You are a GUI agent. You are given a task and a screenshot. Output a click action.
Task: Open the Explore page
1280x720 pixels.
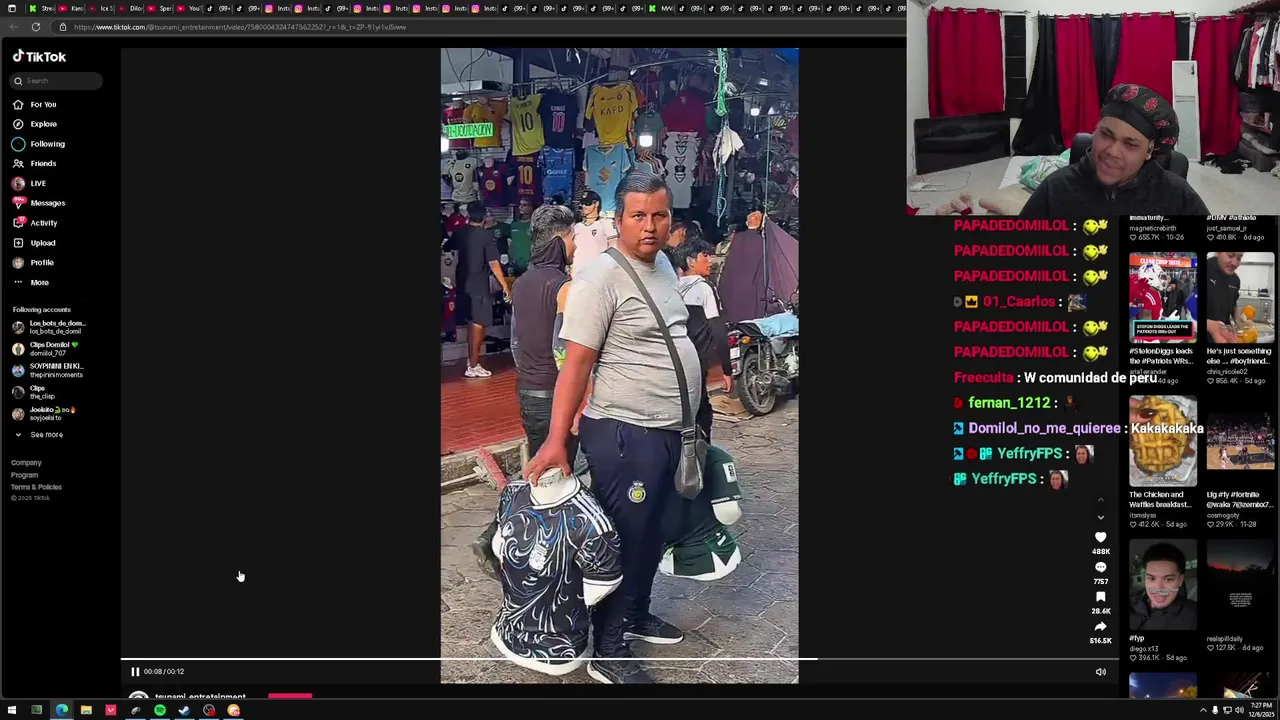[x=35, y=124]
